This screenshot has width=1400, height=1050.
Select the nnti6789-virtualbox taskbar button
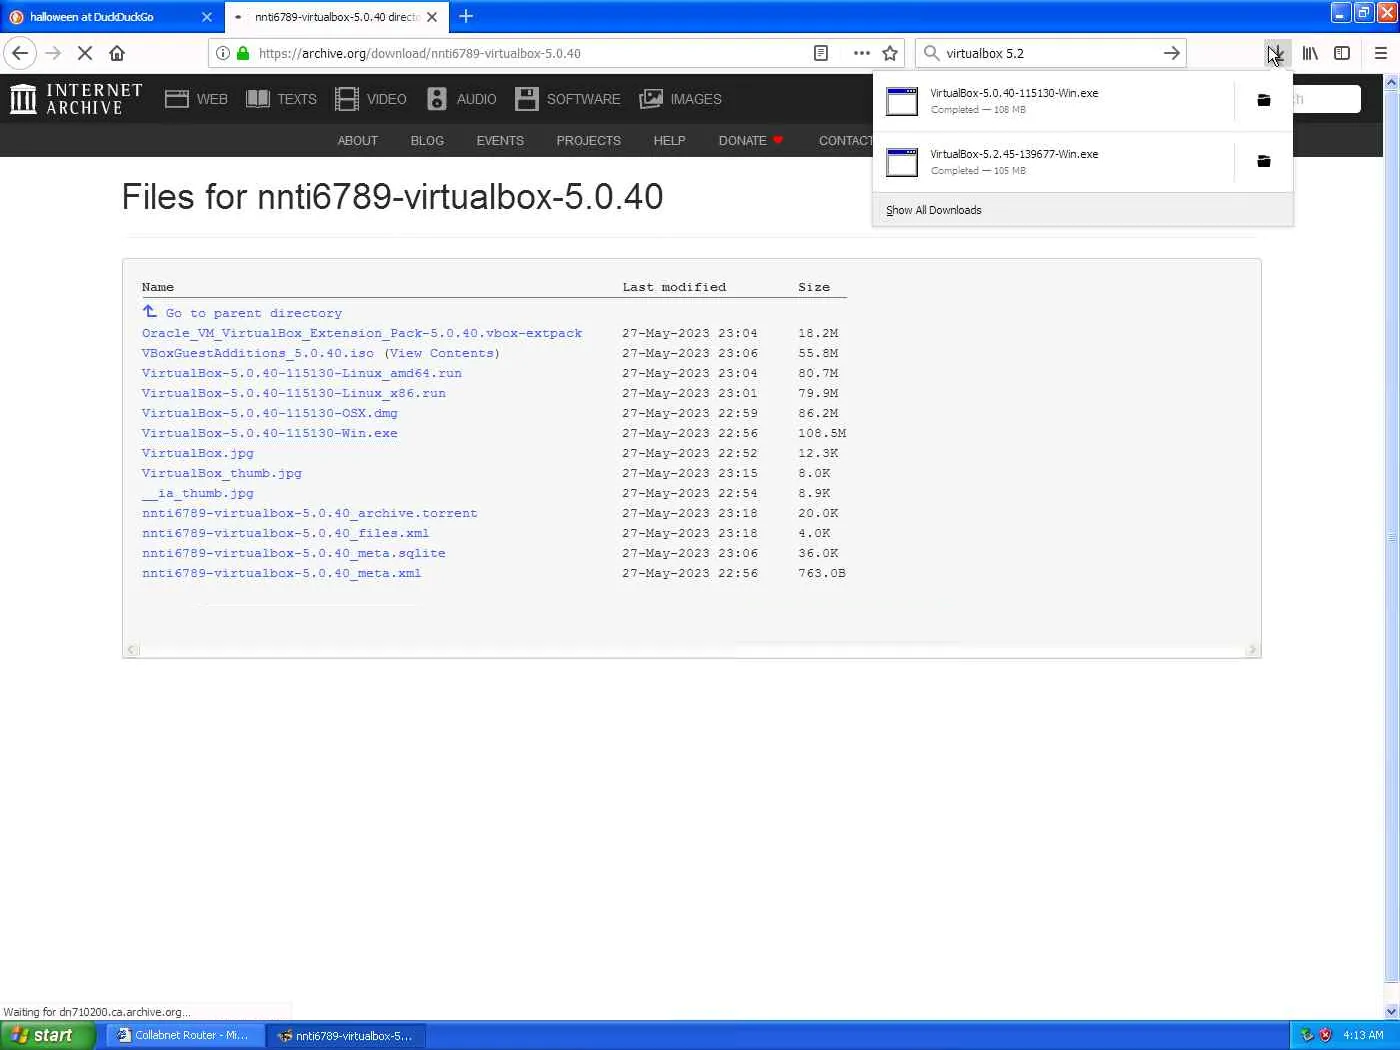click(347, 1035)
